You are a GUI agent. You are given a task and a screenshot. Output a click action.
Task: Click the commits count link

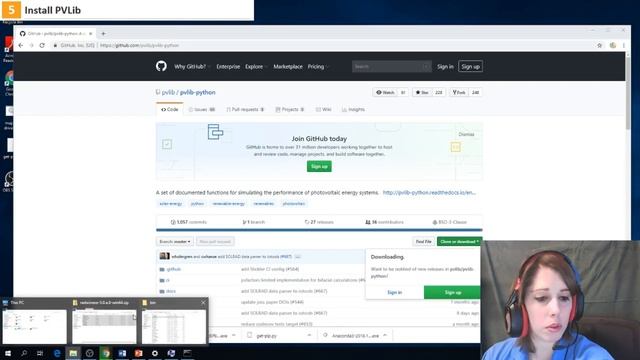189,222
